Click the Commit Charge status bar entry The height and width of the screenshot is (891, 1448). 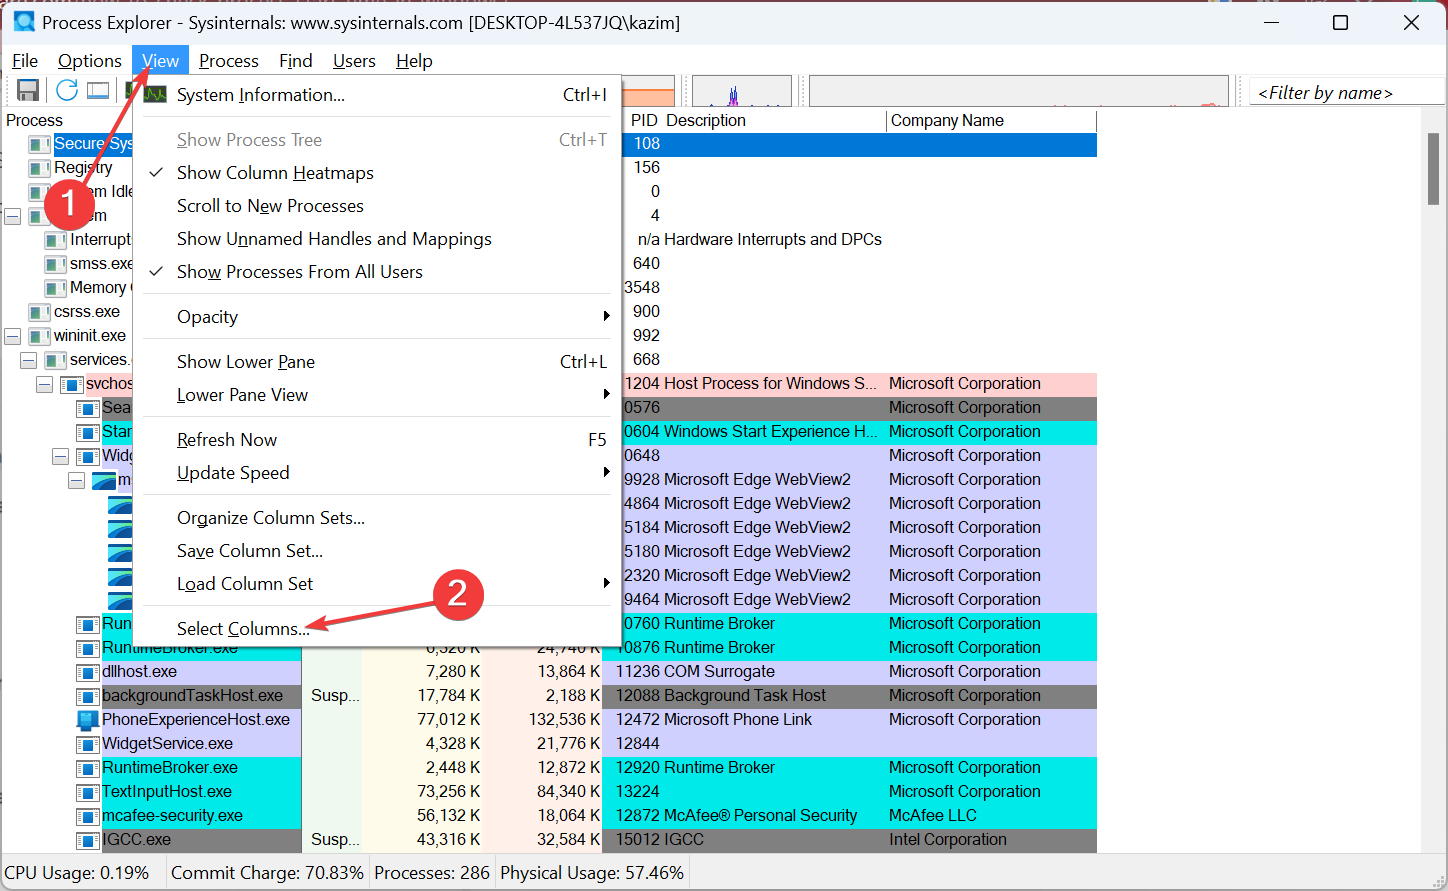(267, 873)
